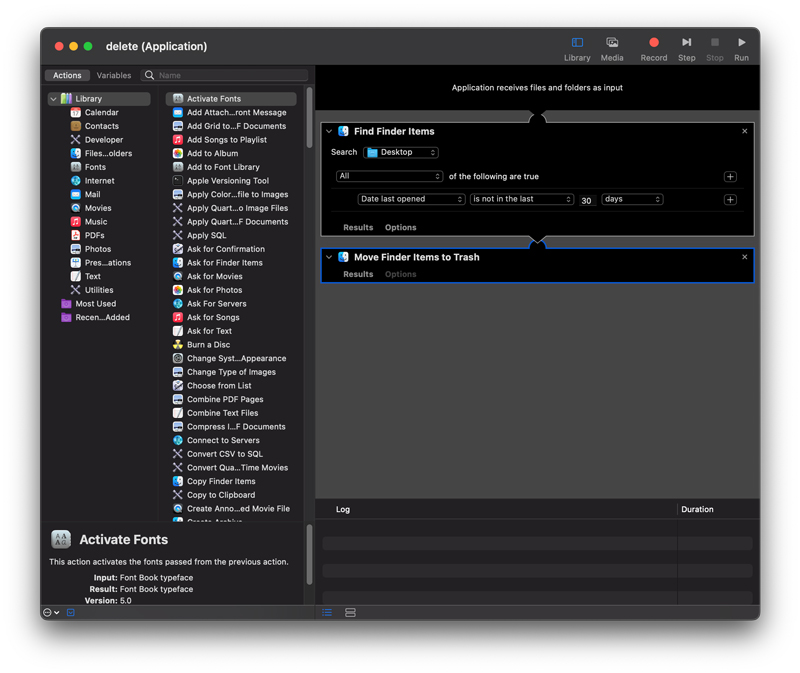Show Options for Find Finder Items
Screen dimensions: 800x673
coord(401,228)
